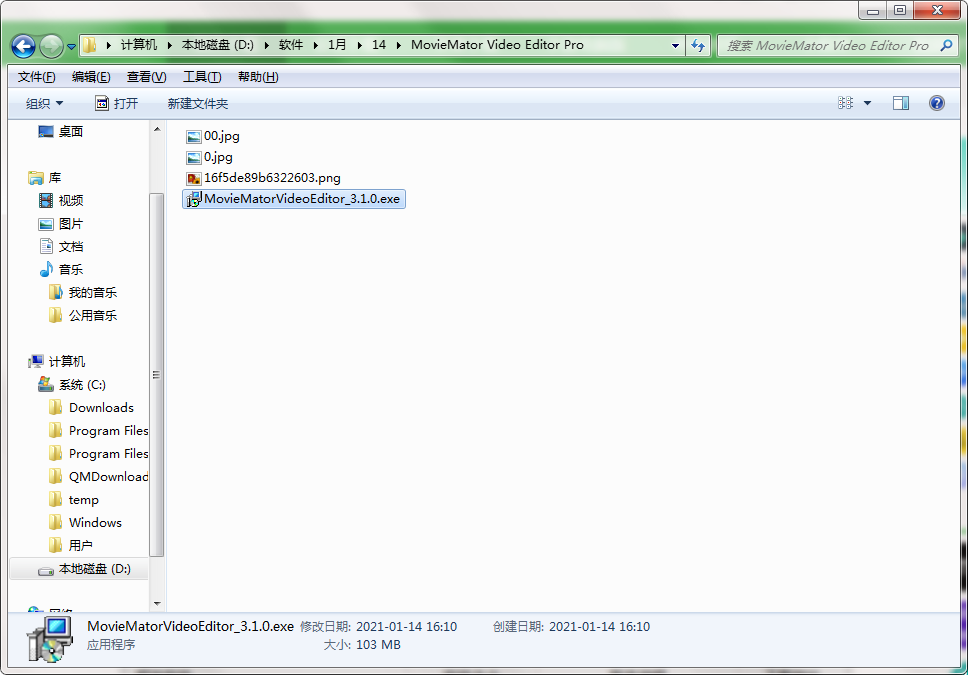968x675 pixels.
Task: Open the 文件(F) menu
Action: coord(36,77)
